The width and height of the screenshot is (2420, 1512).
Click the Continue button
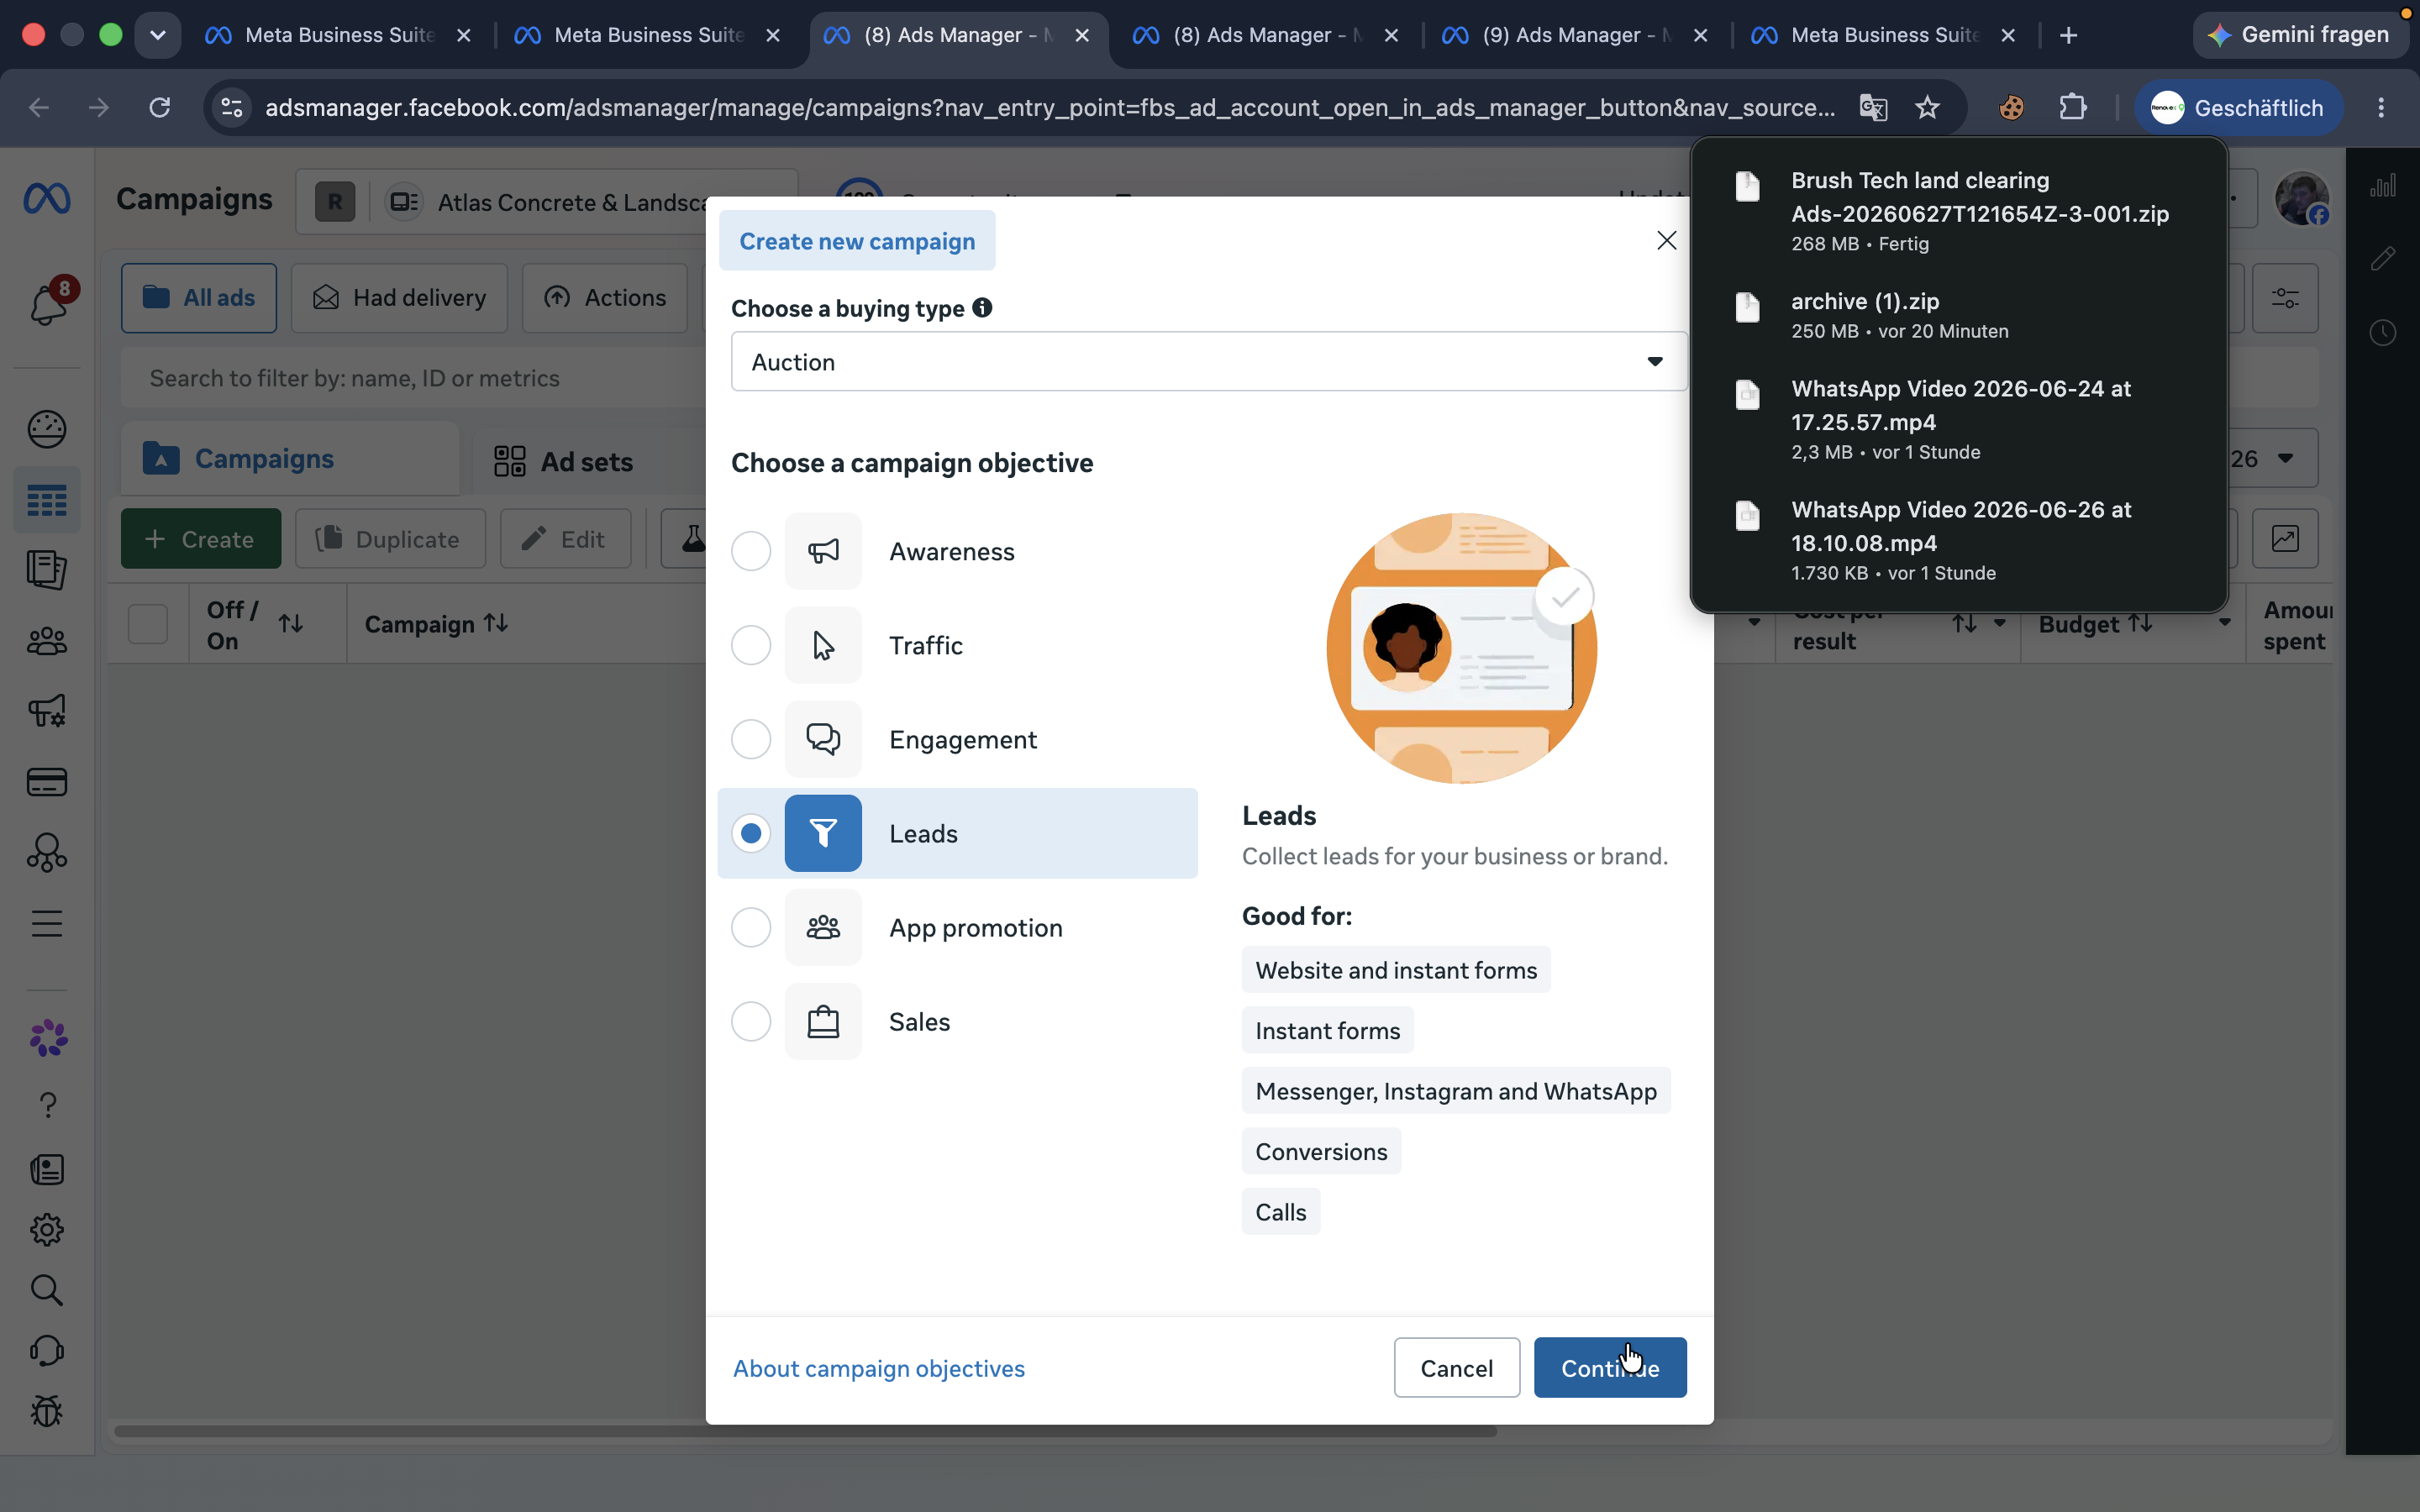(x=1610, y=1367)
